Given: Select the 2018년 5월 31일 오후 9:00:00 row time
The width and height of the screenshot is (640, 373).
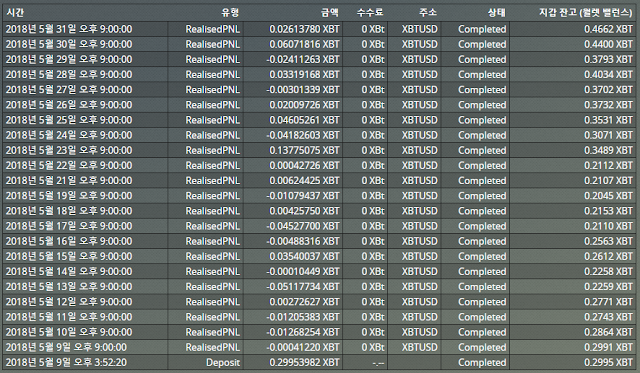Looking at the screenshot, I should click(x=69, y=29).
